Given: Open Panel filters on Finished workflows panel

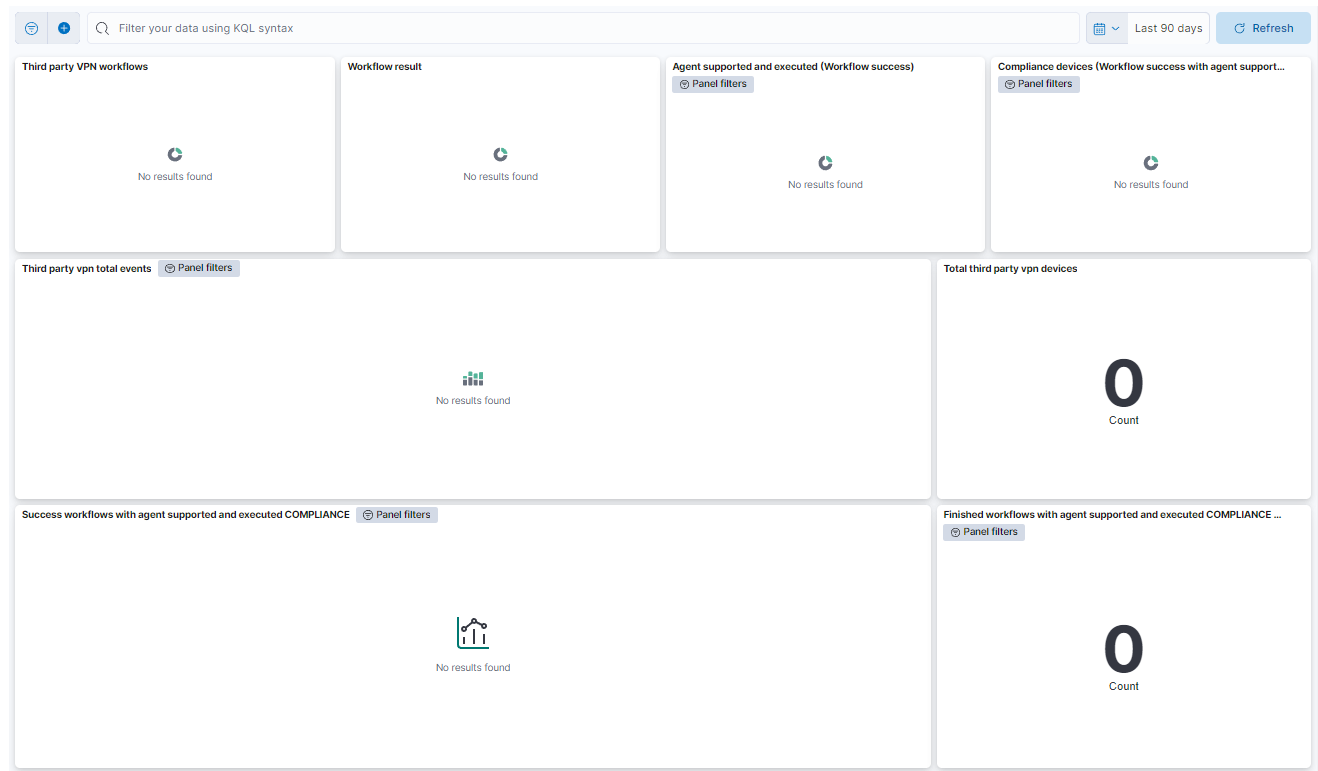Looking at the screenshot, I should click(983, 532).
